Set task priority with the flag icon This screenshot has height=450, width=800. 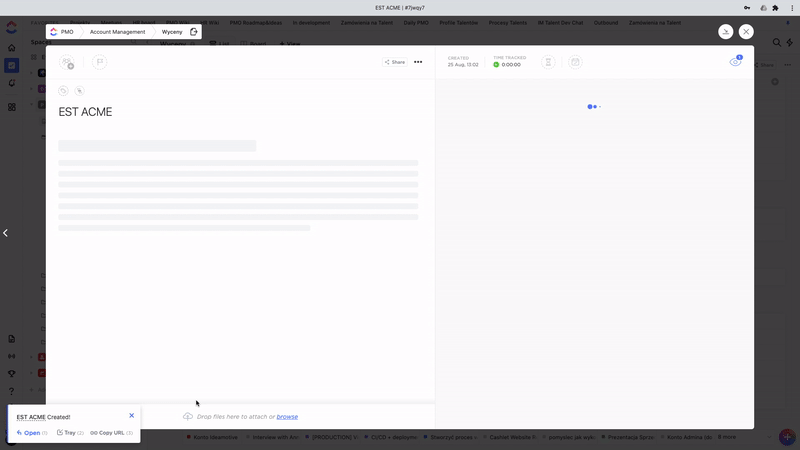(x=99, y=62)
